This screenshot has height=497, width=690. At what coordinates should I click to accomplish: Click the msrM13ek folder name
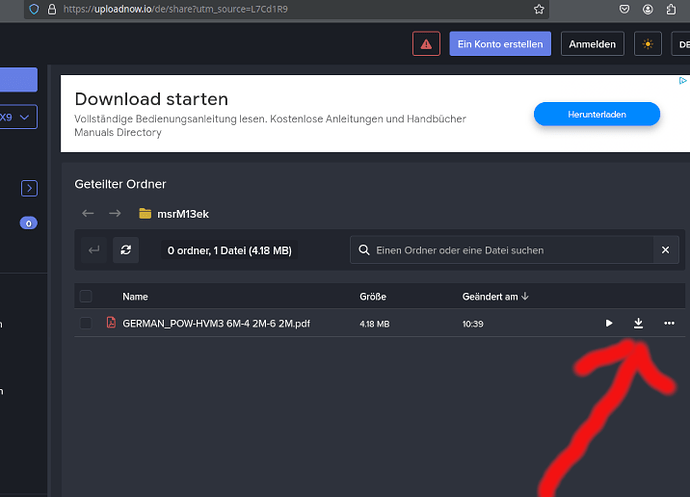(x=183, y=214)
